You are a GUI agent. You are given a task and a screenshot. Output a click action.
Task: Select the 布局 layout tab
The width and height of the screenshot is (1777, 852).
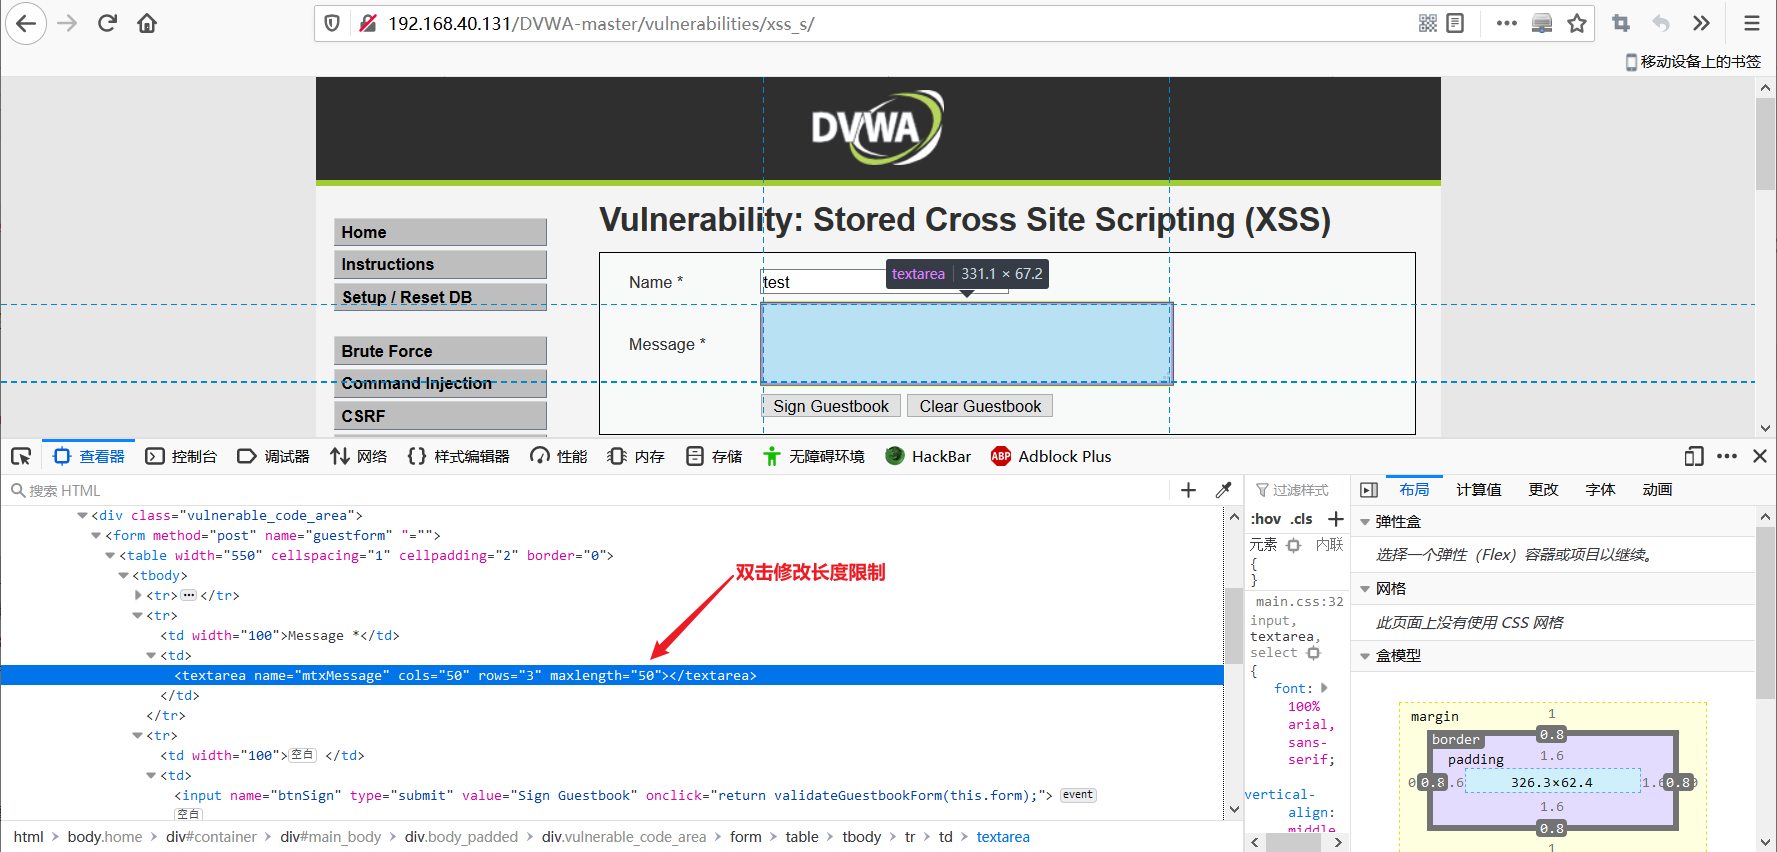pos(1414,490)
